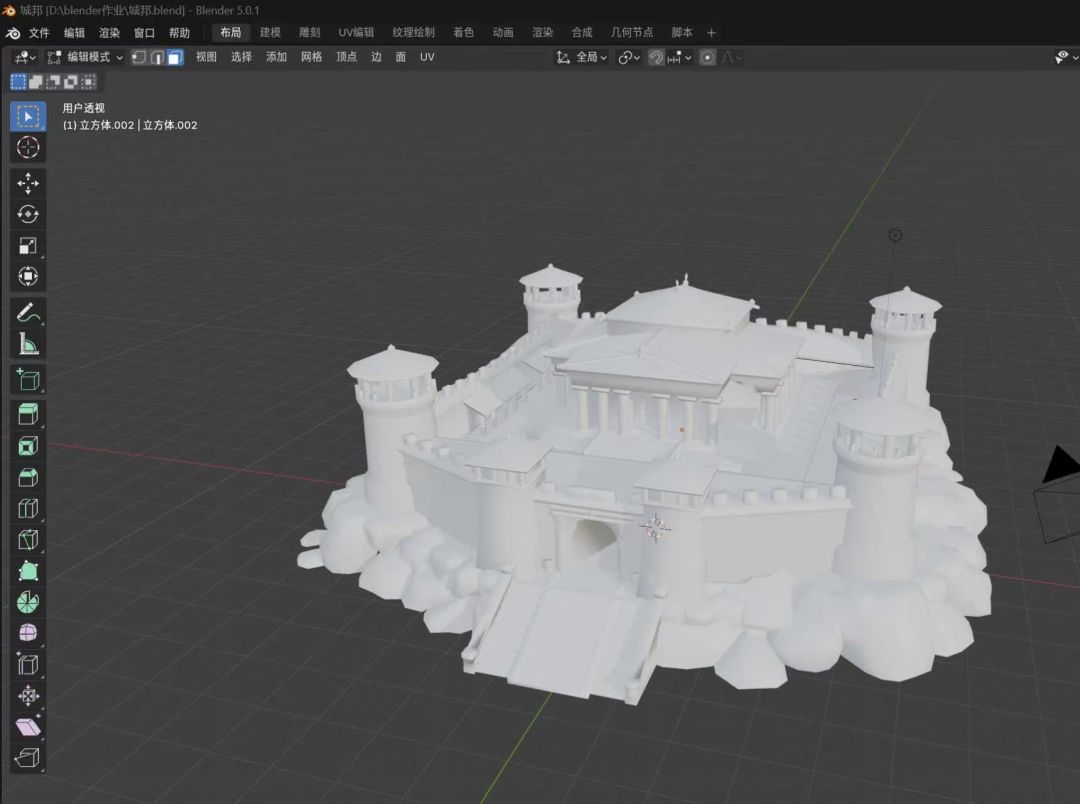
Task: Add a new workspace with plus button
Action: [x=712, y=32]
